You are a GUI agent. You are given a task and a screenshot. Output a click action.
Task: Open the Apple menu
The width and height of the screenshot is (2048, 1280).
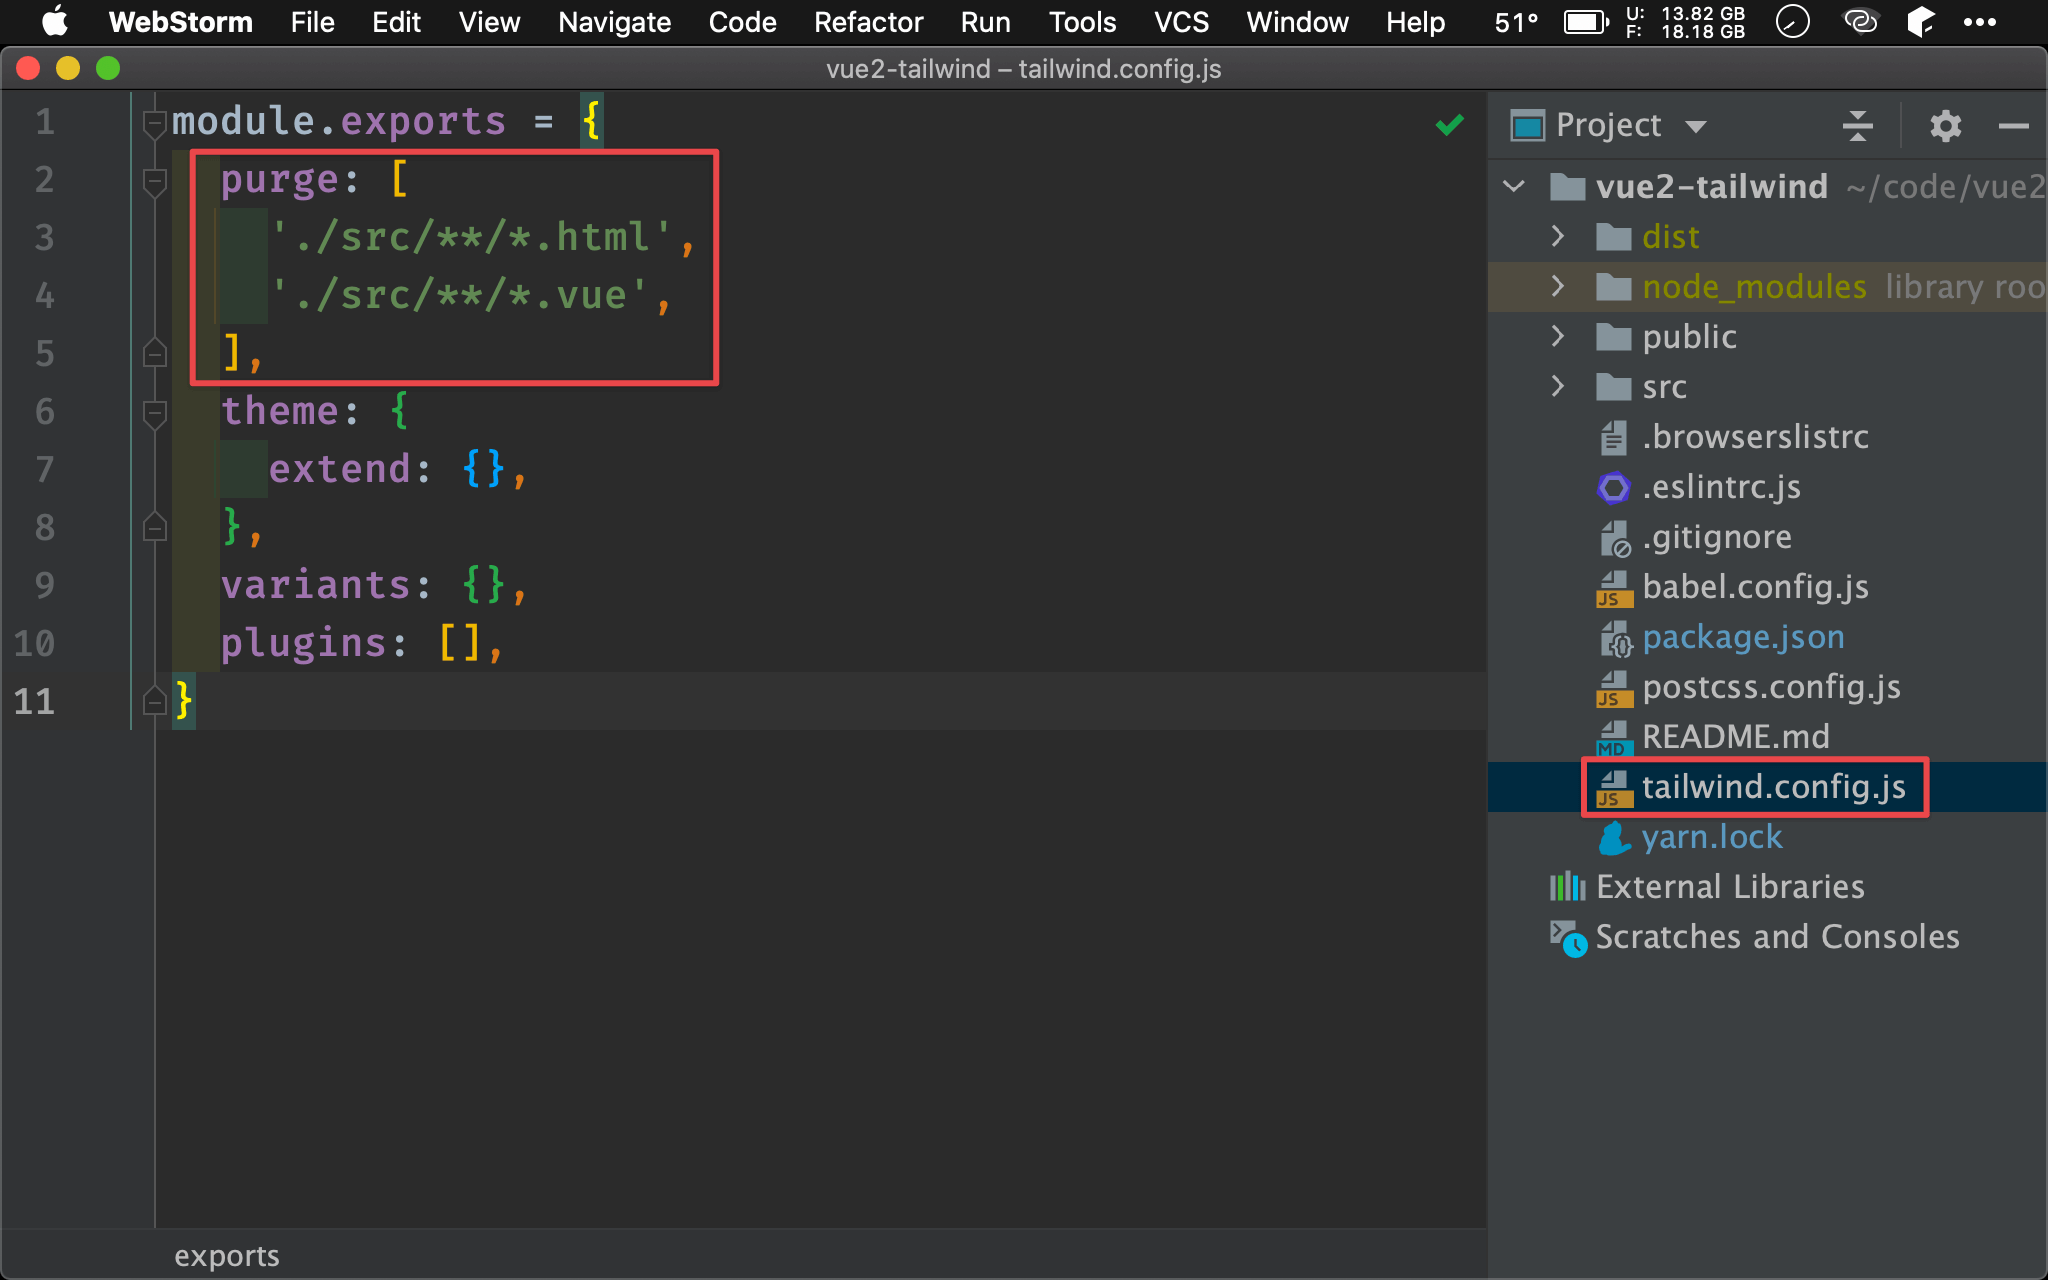pyautogui.click(x=55, y=22)
